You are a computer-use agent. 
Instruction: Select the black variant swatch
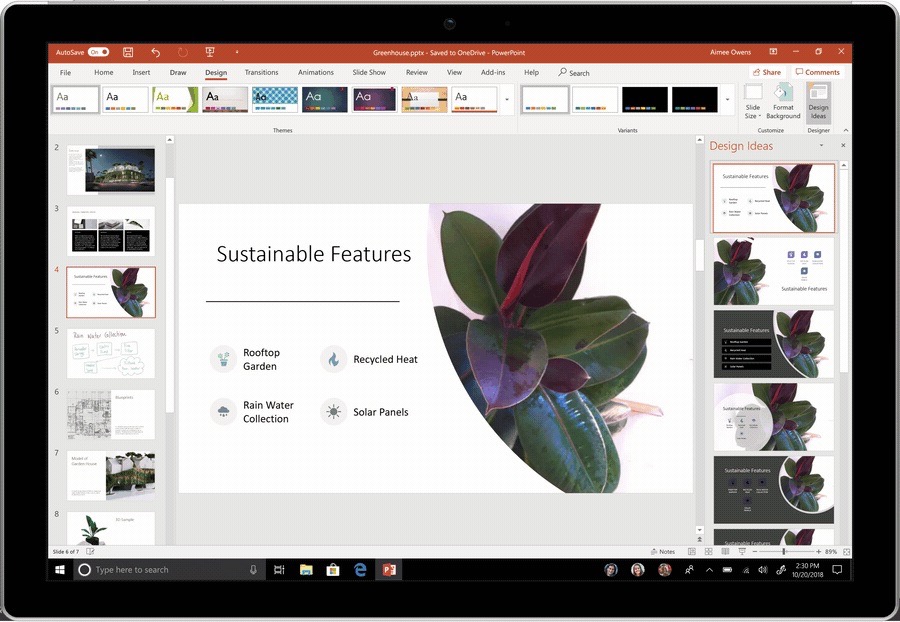(x=645, y=98)
